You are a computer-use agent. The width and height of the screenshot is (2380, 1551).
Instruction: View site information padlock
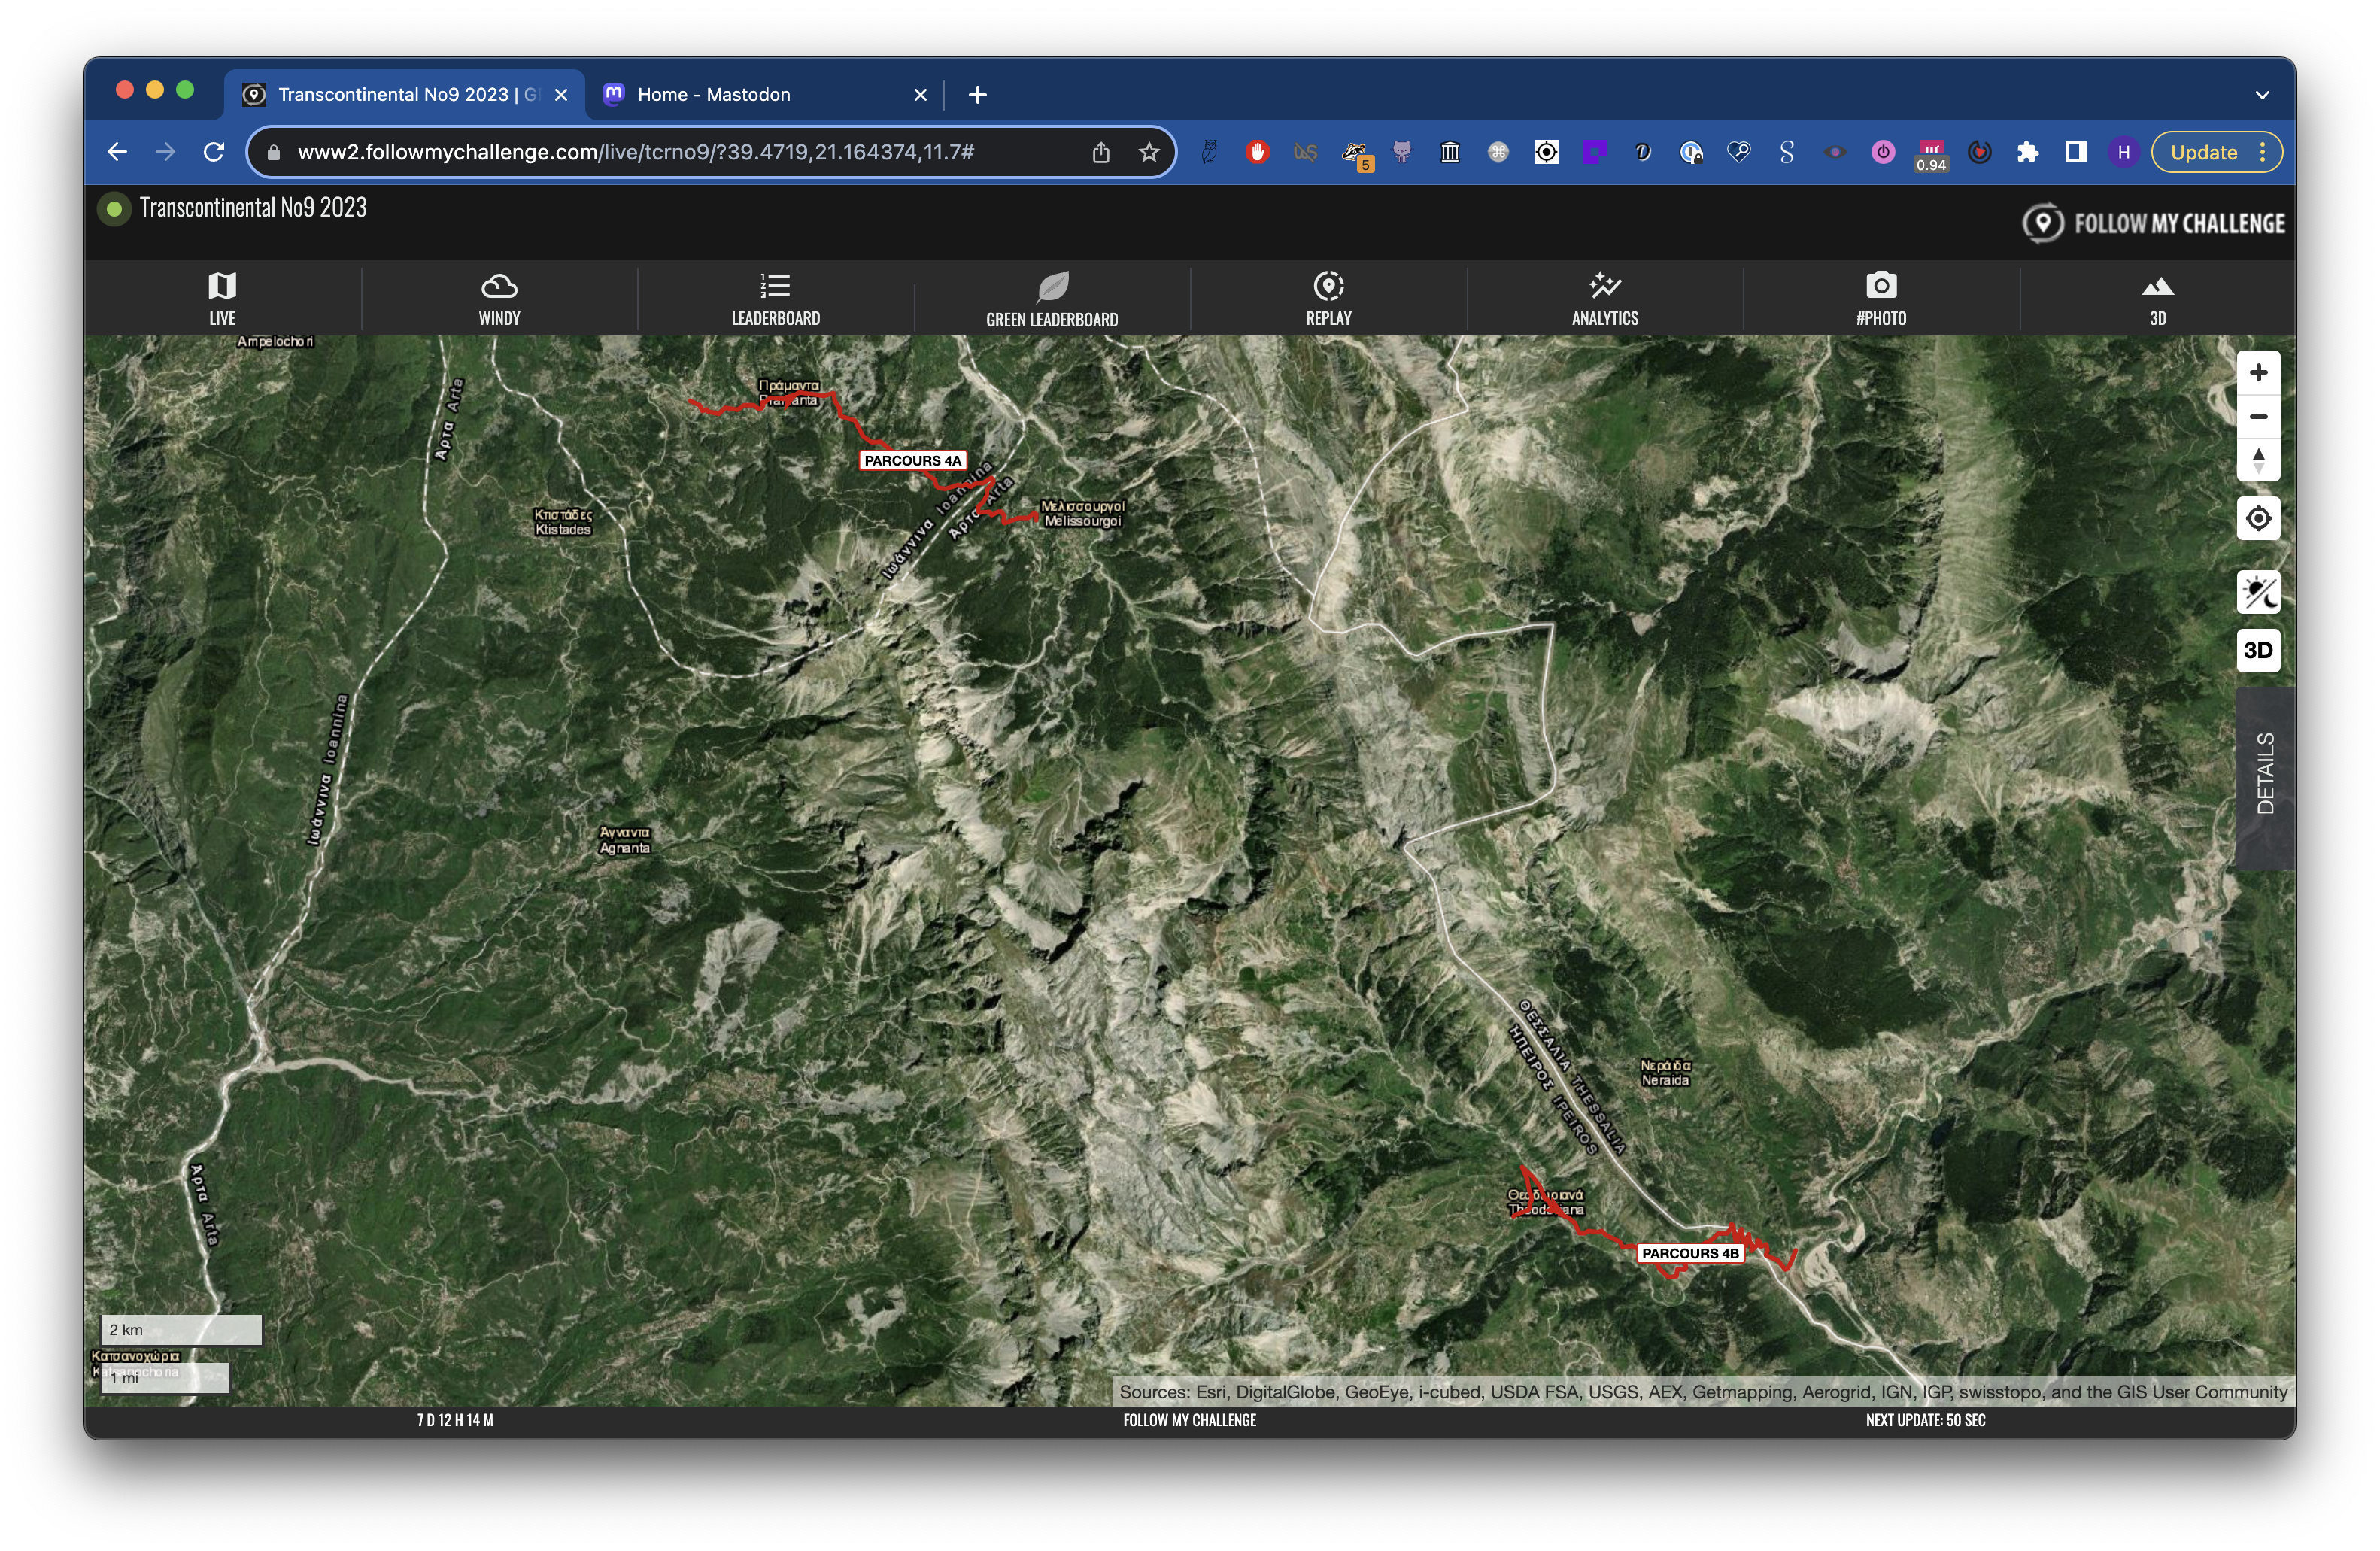click(x=273, y=152)
